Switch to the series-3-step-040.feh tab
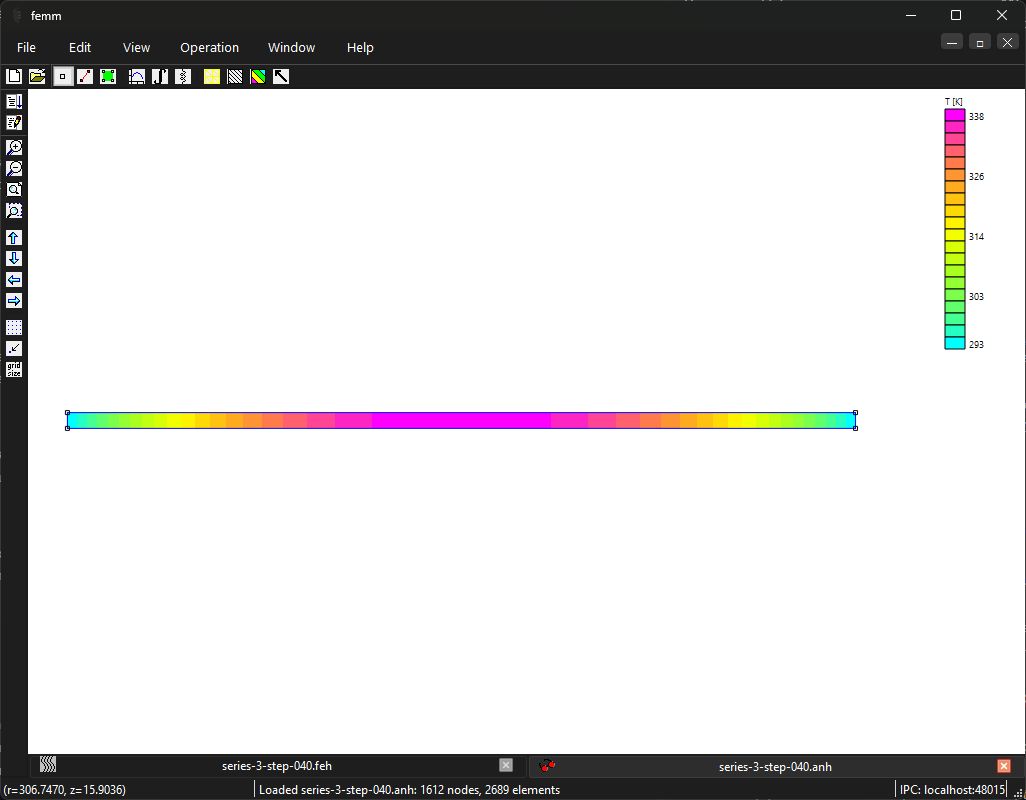The height and width of the screenshot is (800, 1026). point(277,766)
